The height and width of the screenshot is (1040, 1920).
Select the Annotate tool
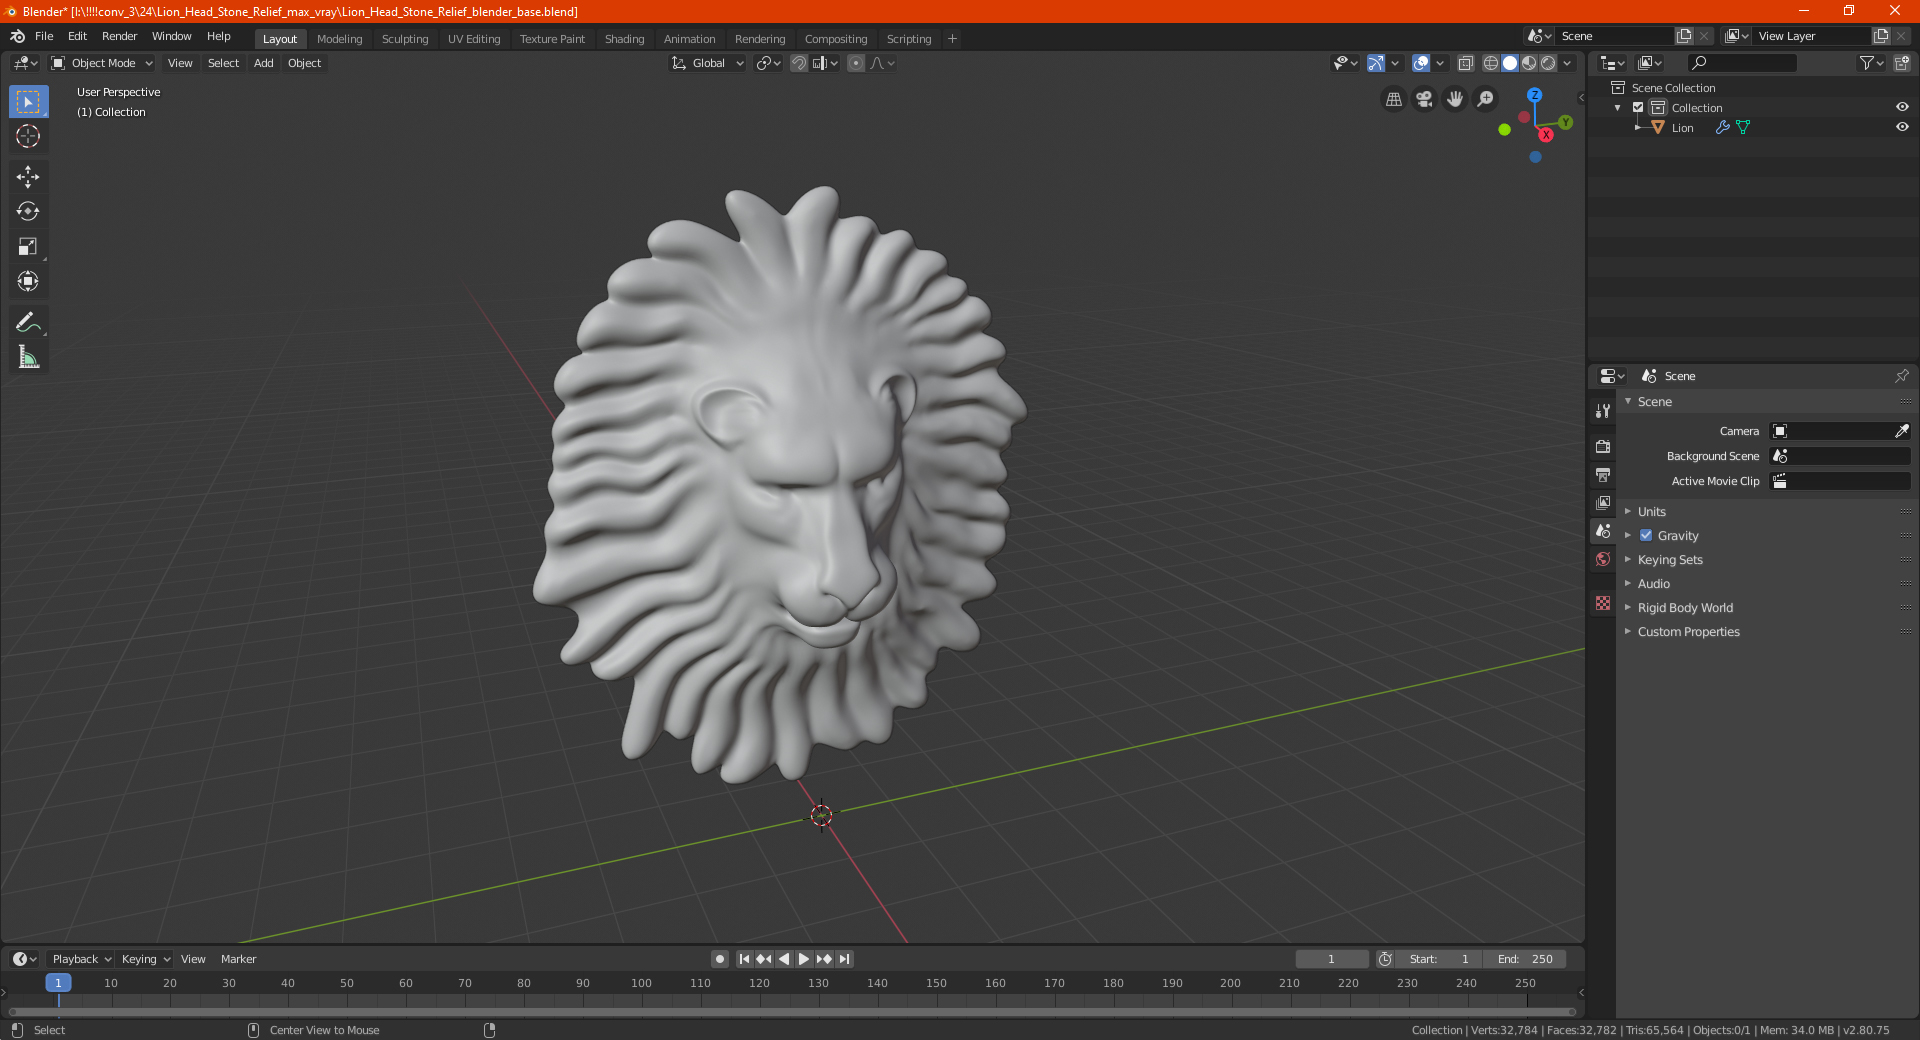[28, 322]
